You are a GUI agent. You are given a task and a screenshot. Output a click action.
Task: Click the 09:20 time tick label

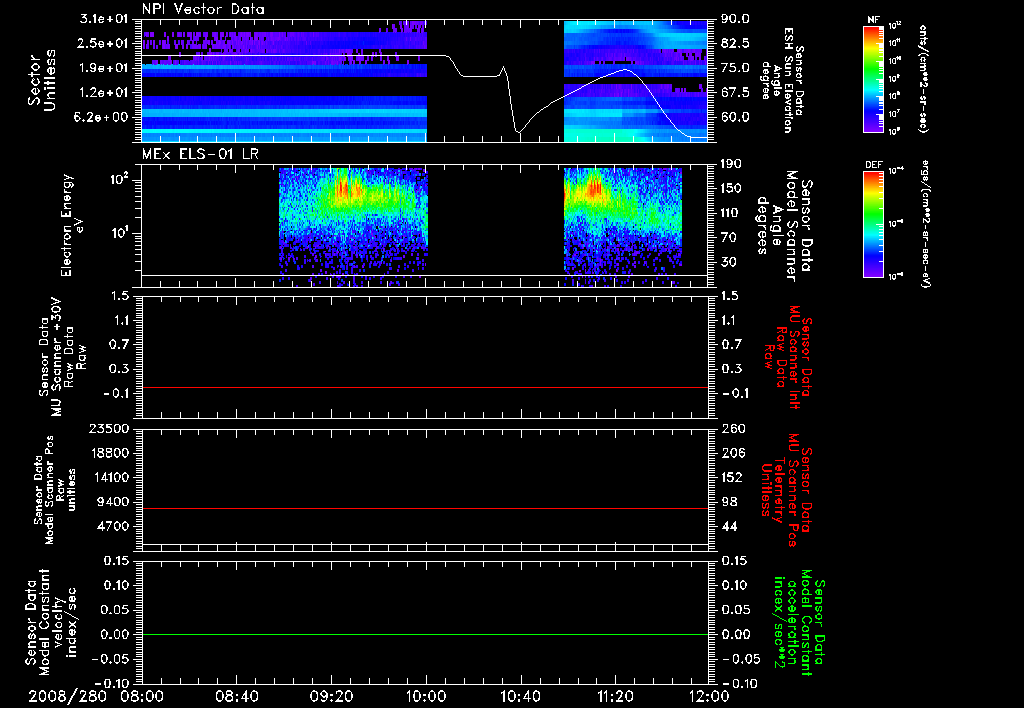(332, 696)
